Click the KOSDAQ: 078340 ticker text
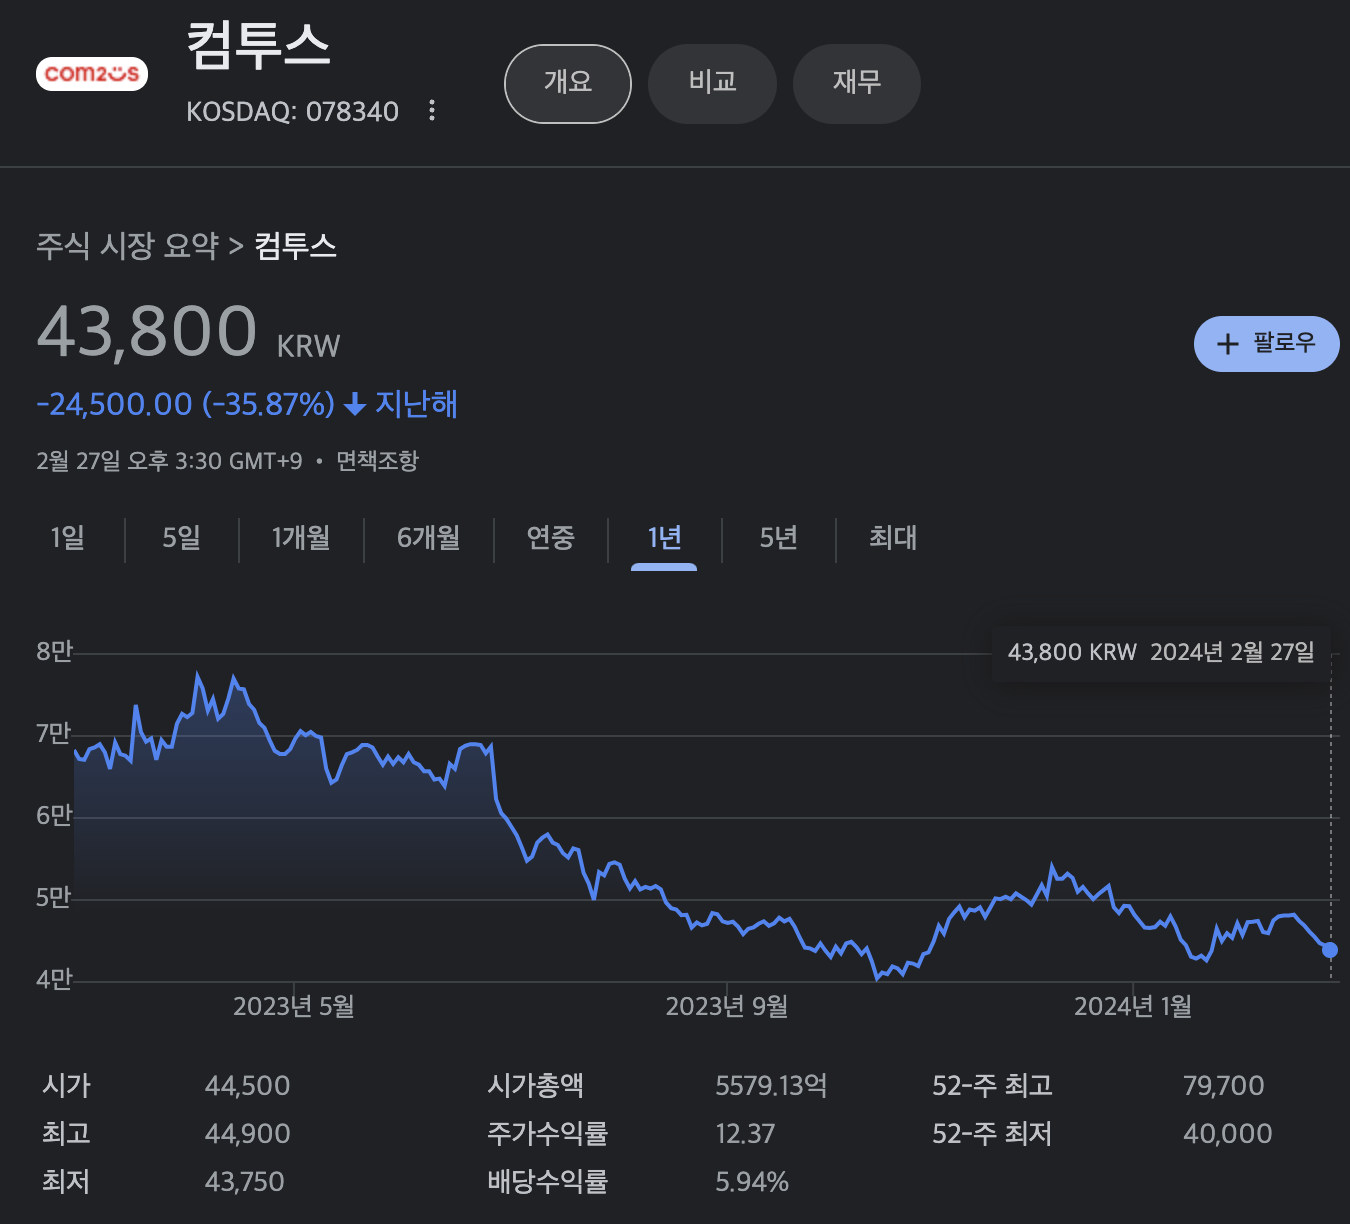Screen dimensions: 1350x1224 (x=292, y=112)
